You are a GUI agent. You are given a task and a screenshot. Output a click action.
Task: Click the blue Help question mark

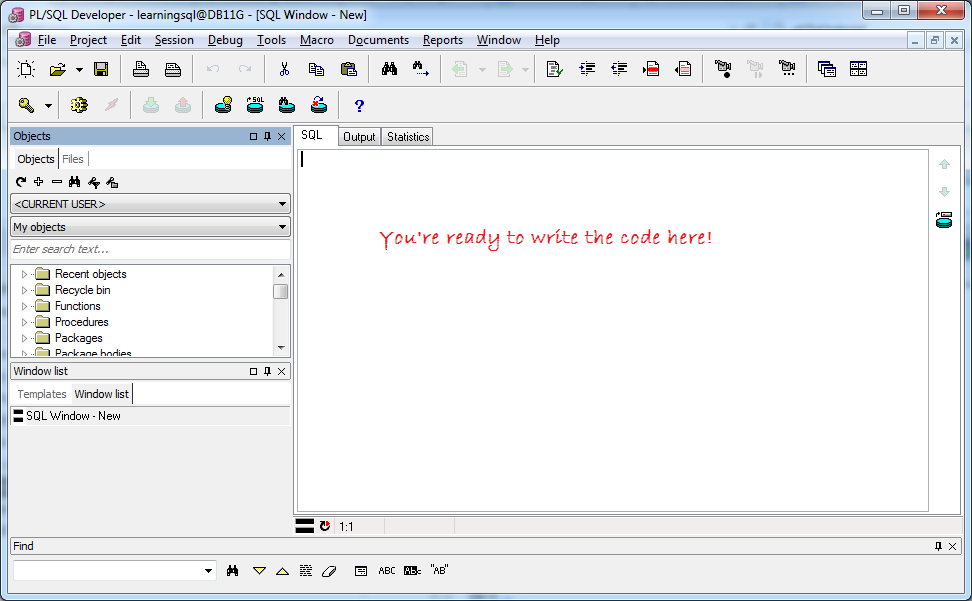coord(359,106)
